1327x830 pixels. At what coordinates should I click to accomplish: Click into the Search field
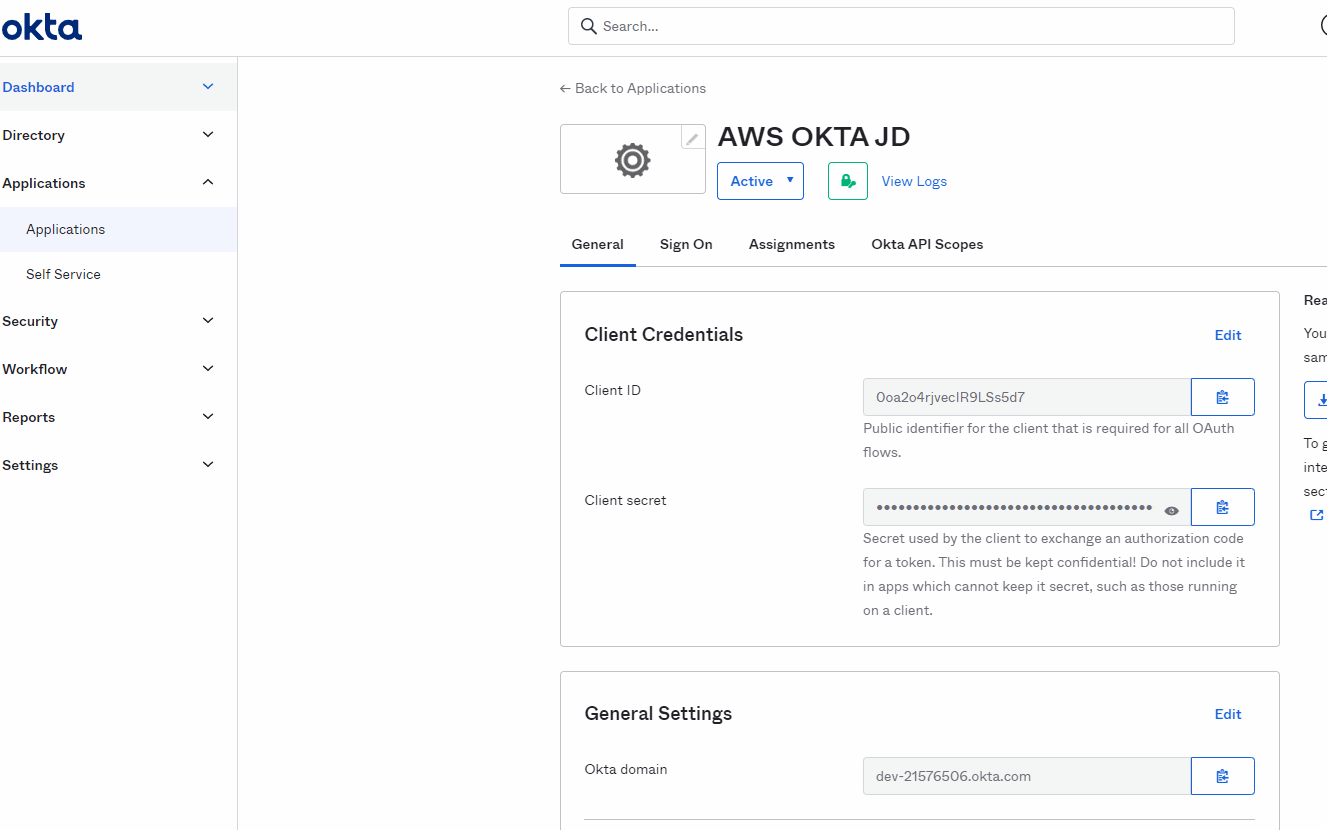(901, 26)
